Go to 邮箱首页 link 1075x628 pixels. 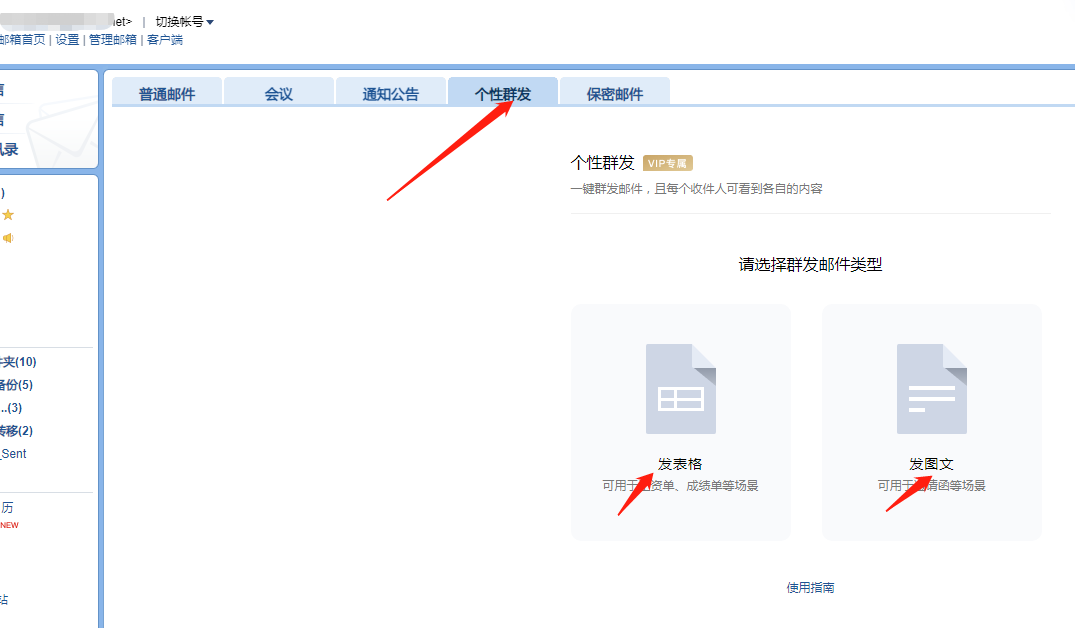(x=22, y=40)
